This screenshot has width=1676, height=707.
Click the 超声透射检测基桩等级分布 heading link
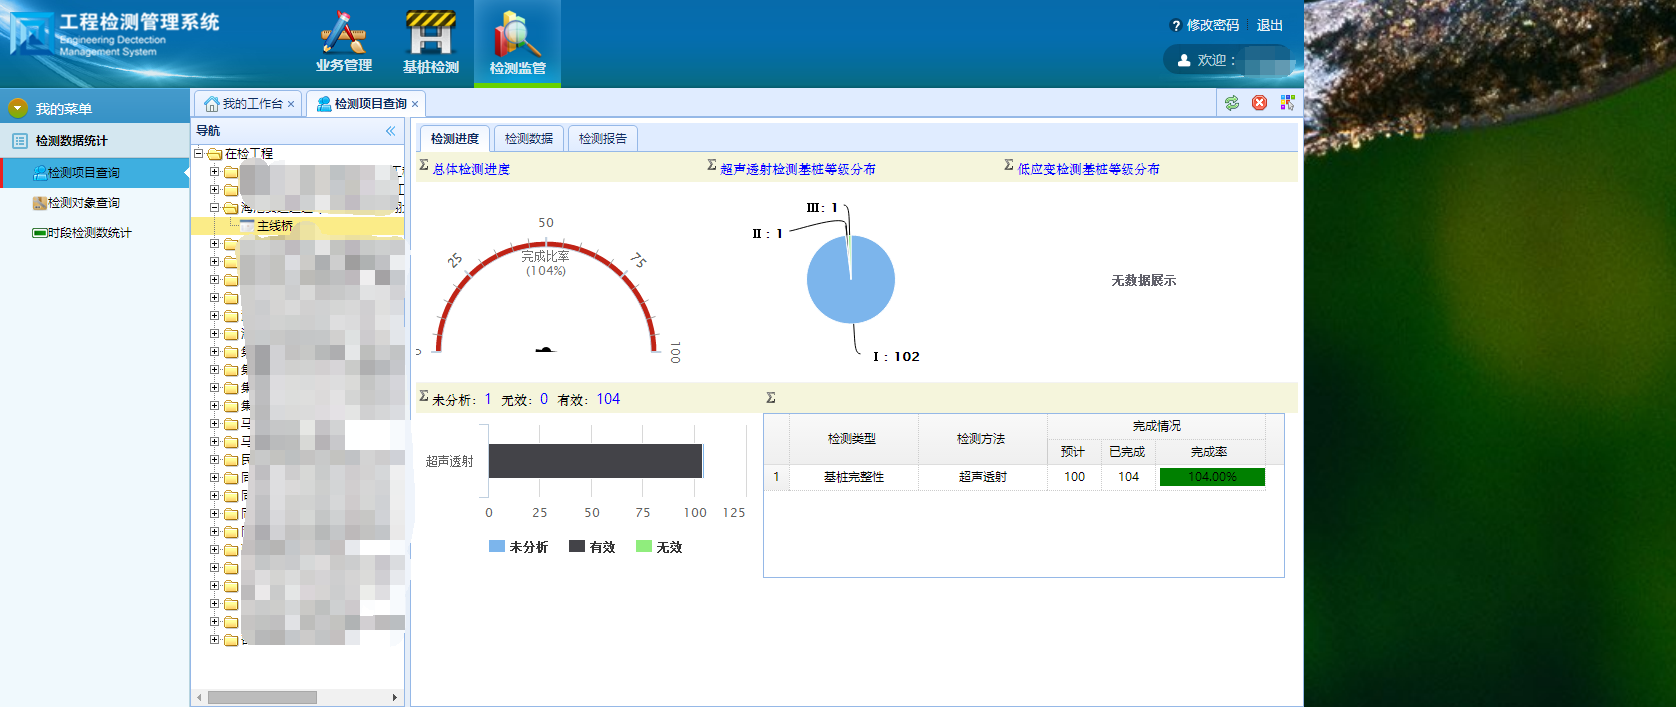click(x=798, y=170)
